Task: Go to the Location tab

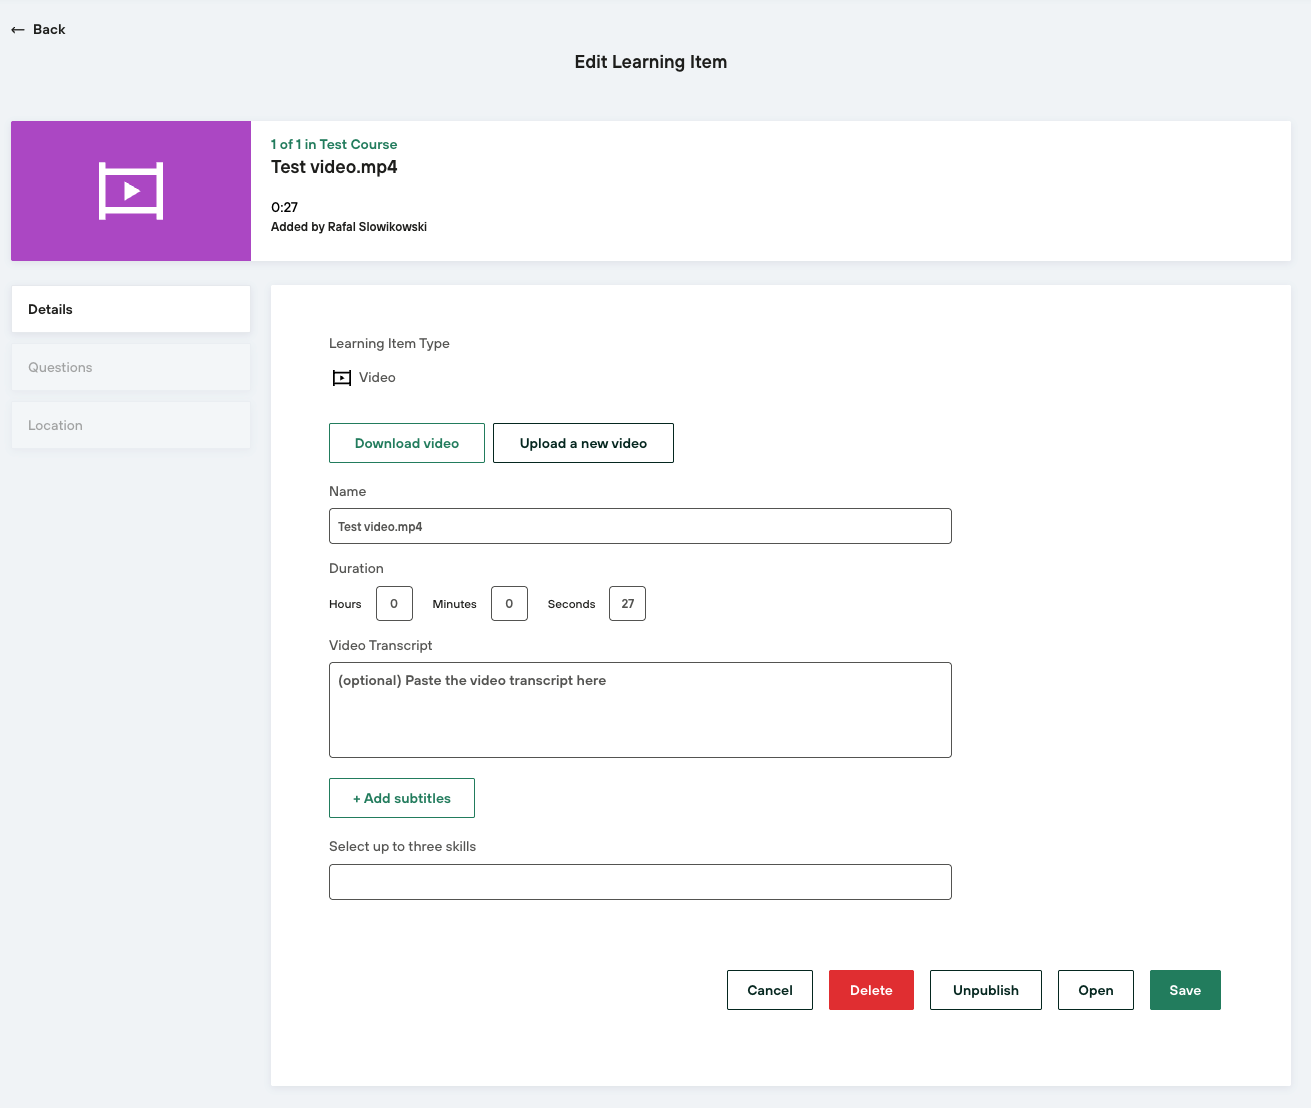Action: [131, 425]
